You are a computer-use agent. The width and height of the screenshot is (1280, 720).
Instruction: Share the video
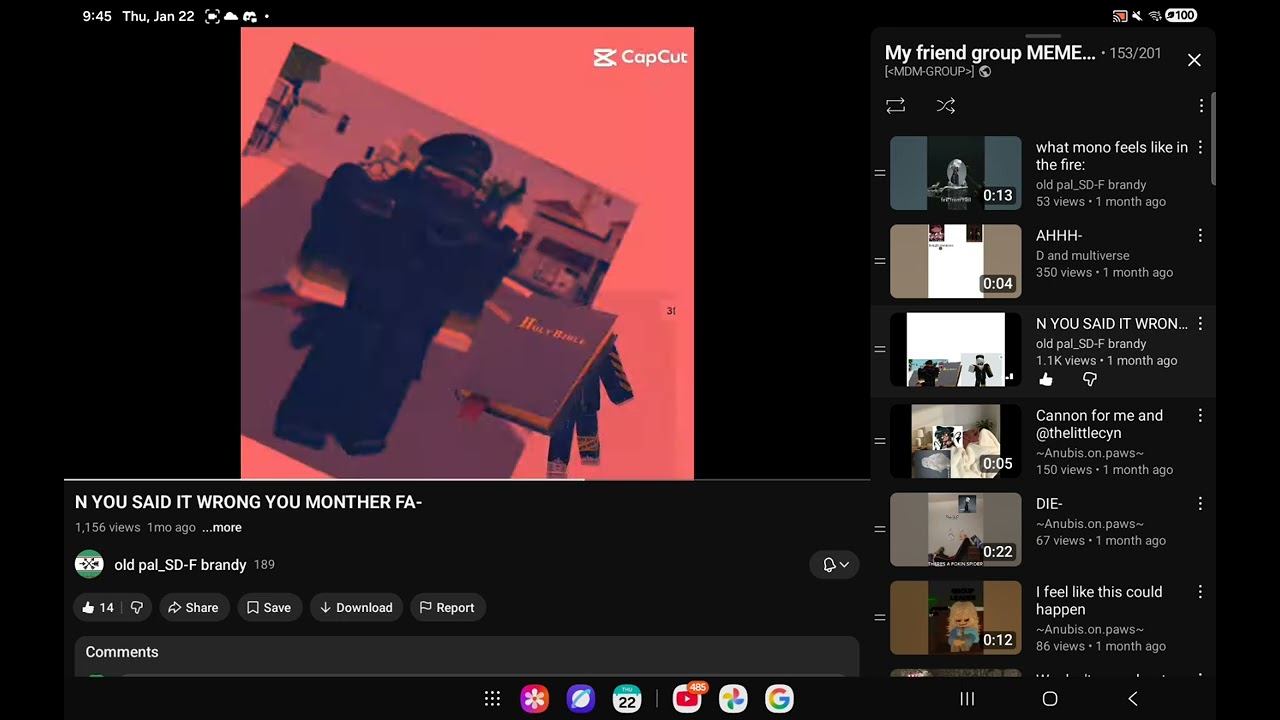193,608
